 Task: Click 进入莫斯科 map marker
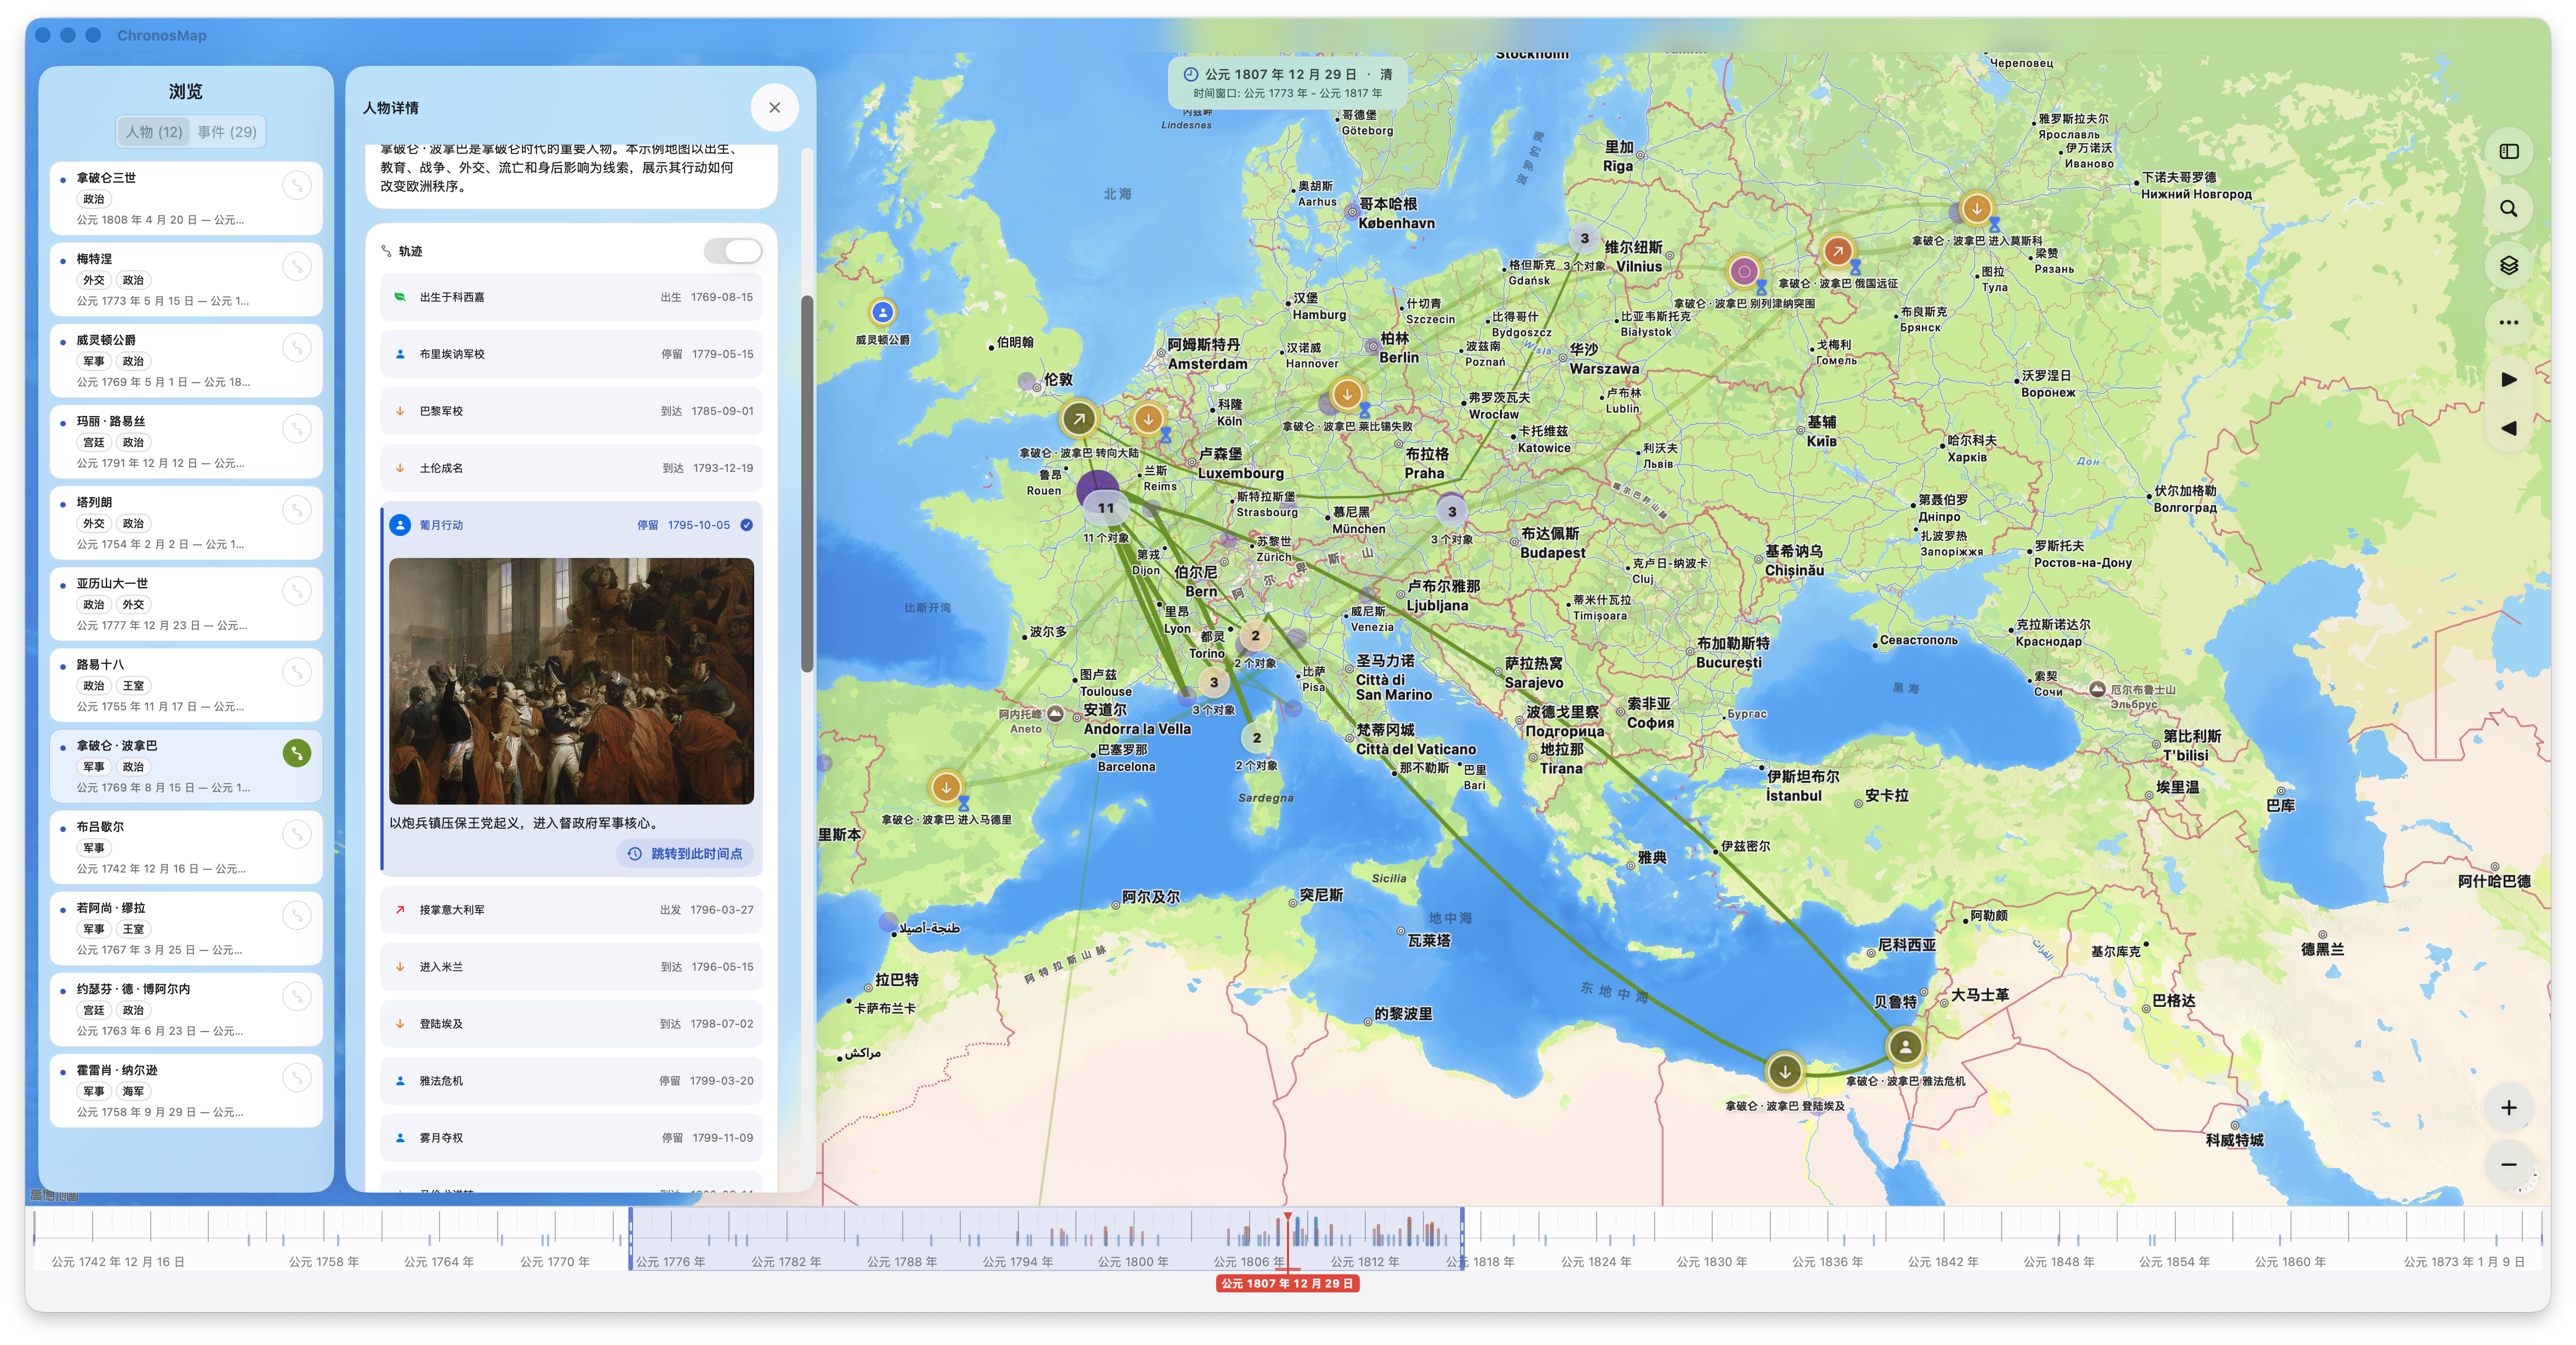(1976, 209)
